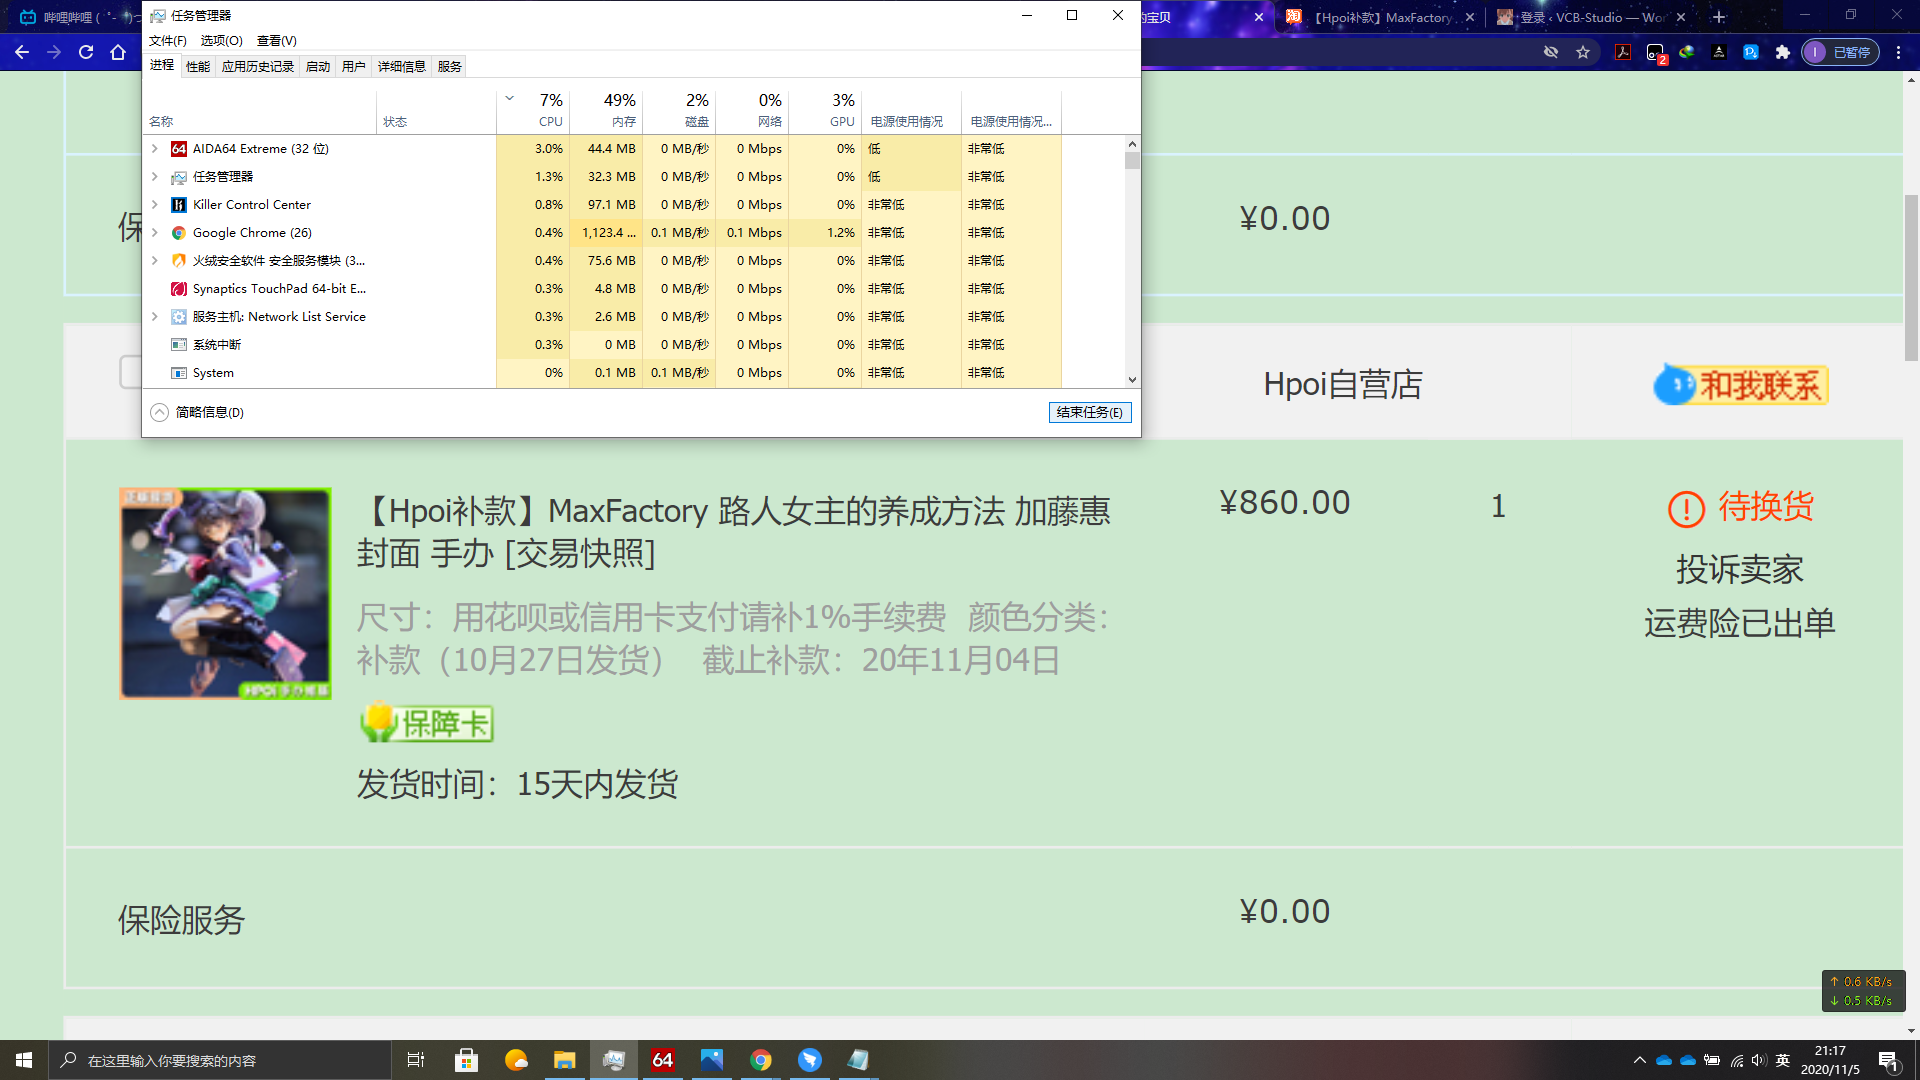Click the AIDA64 Extreme process icon
The width and height of the screenshot is (1920, 1080).
[x=179, y=149]
